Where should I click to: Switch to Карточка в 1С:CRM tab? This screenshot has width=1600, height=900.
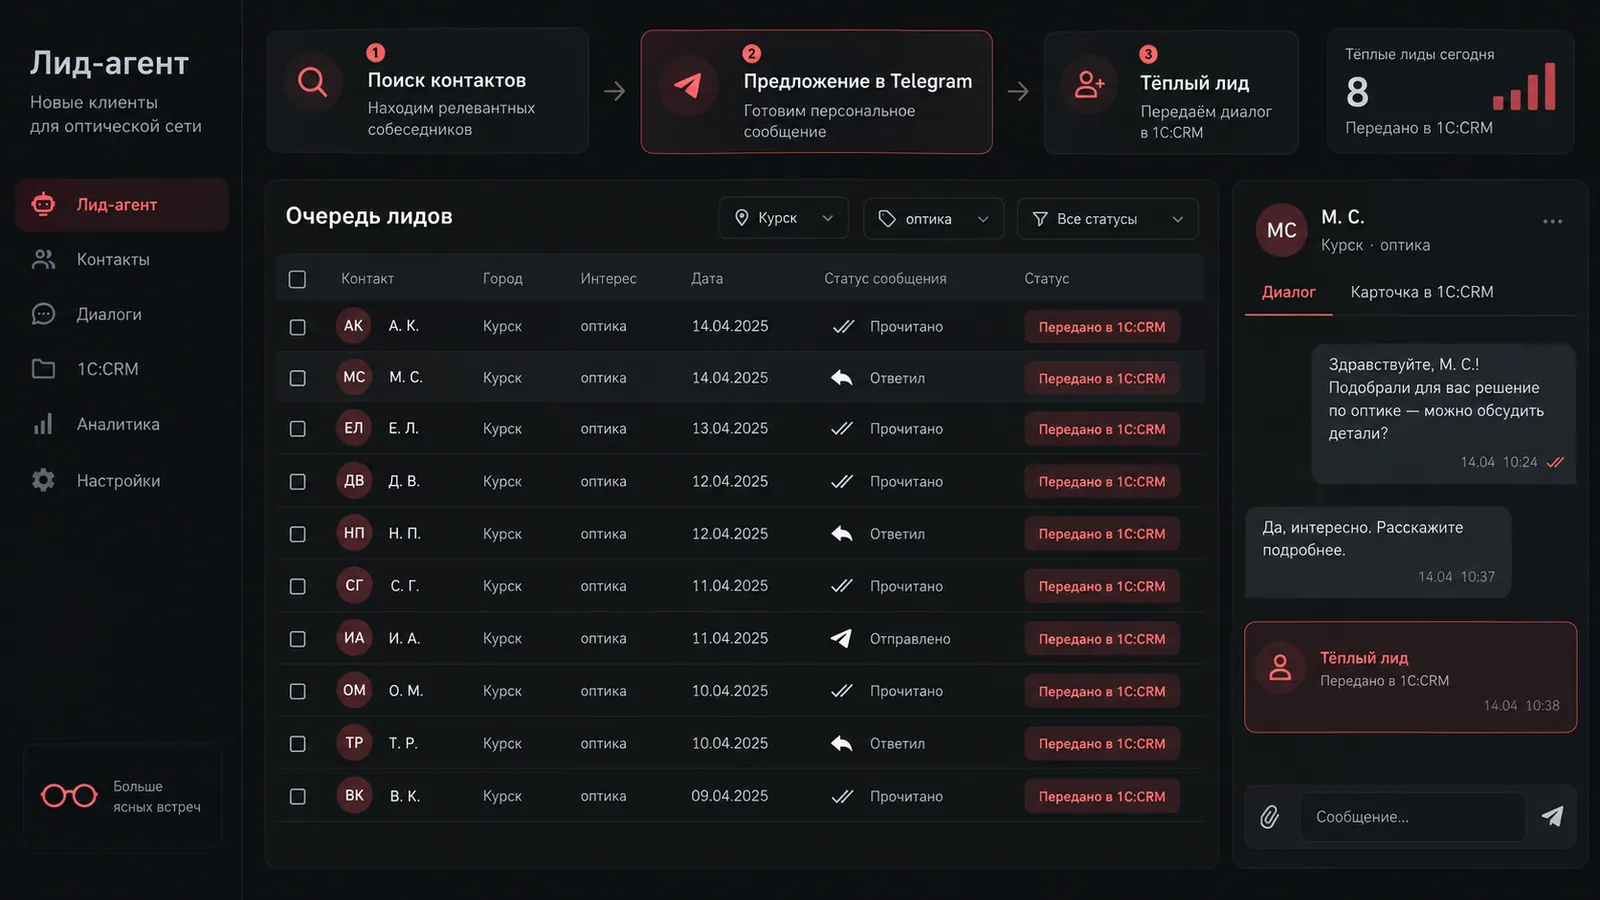1422,292
